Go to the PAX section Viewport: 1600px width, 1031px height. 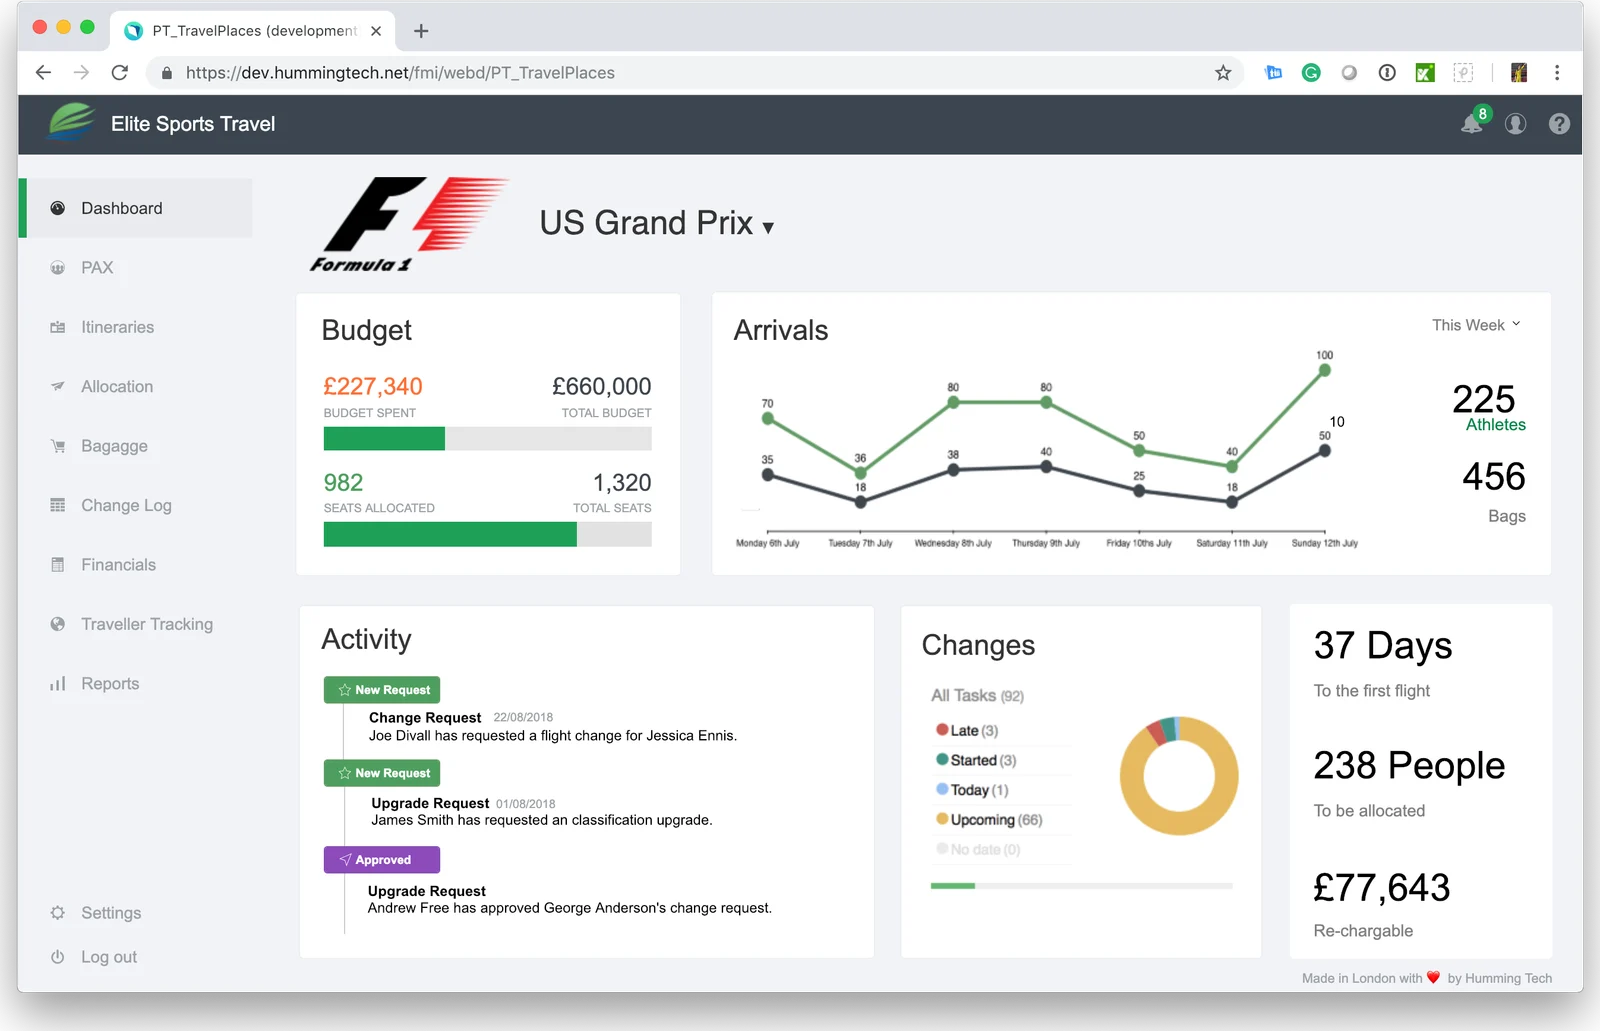coord(97,268)
